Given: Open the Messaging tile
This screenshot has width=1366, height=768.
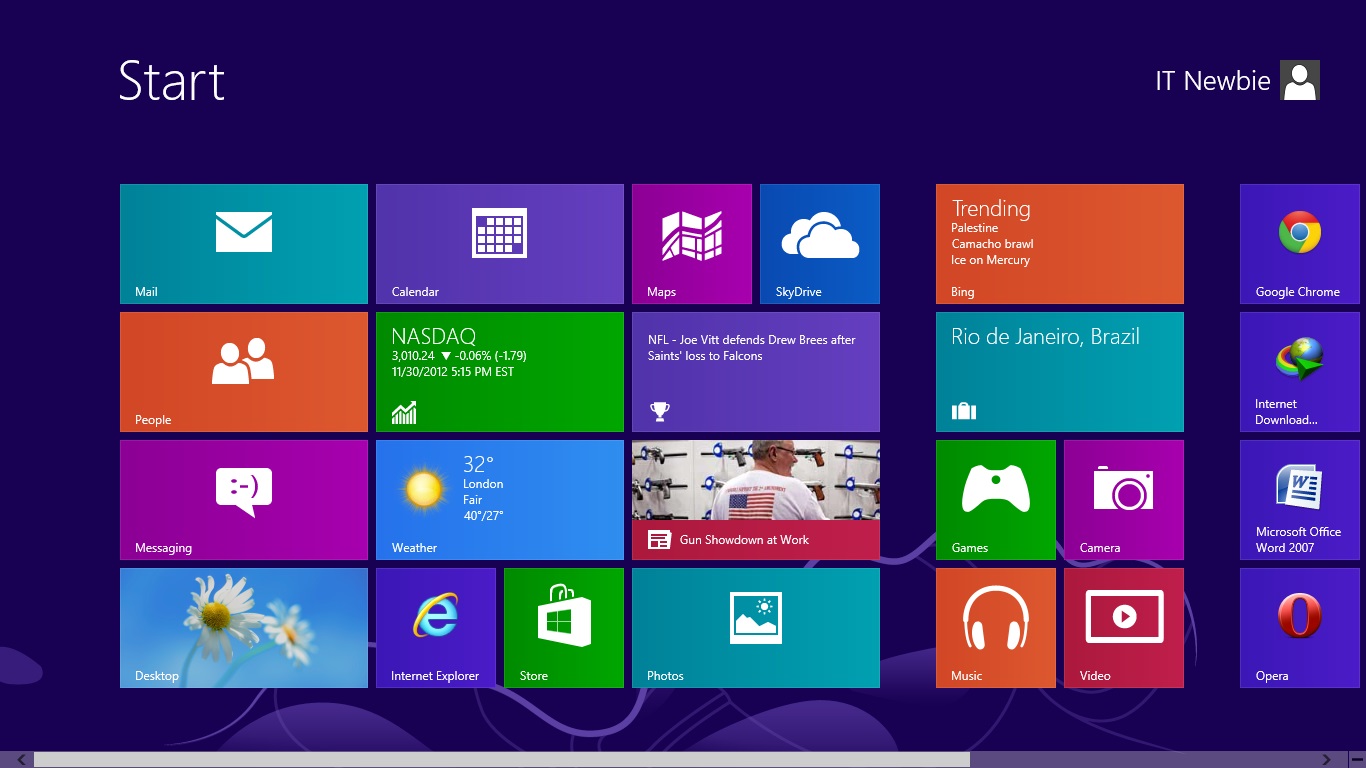Looking at the screenshot, I should point(244,500).
